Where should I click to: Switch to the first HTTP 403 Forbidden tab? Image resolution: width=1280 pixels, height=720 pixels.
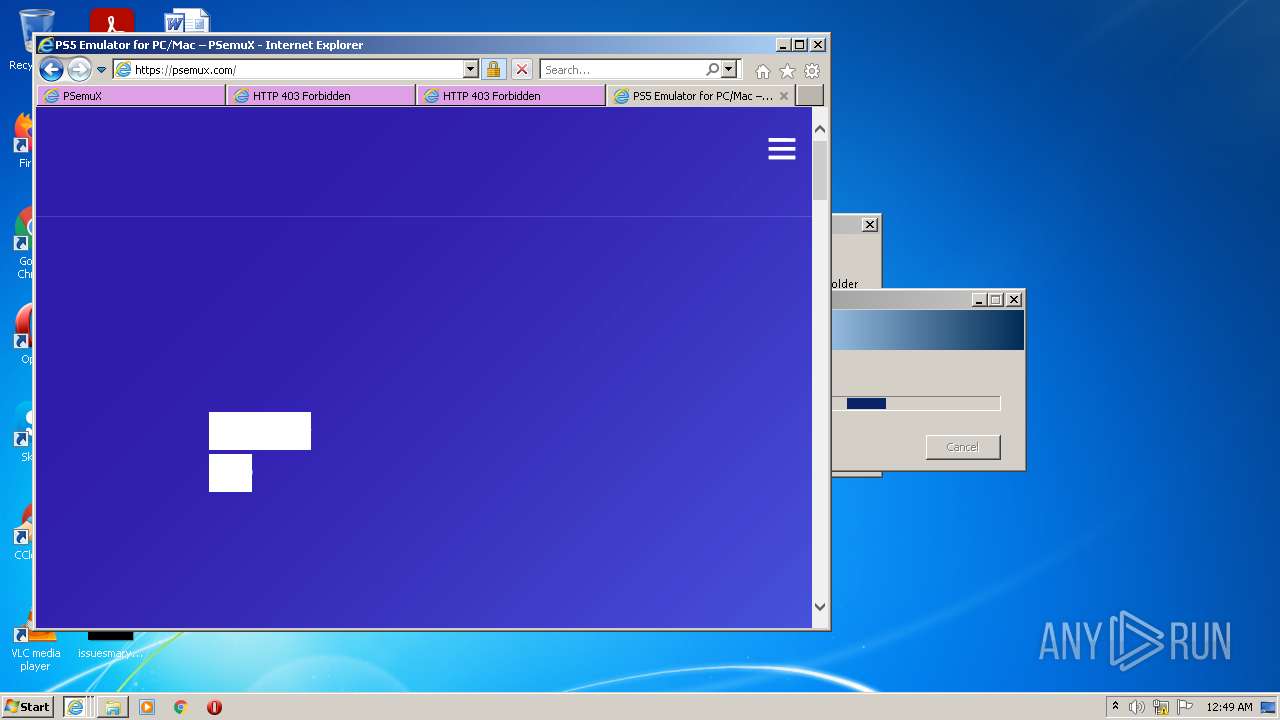coord(321,96)
